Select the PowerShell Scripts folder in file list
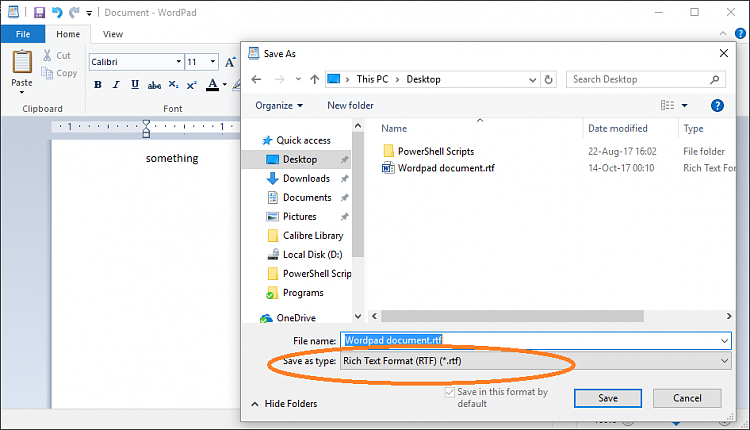 tap(436, 152)
